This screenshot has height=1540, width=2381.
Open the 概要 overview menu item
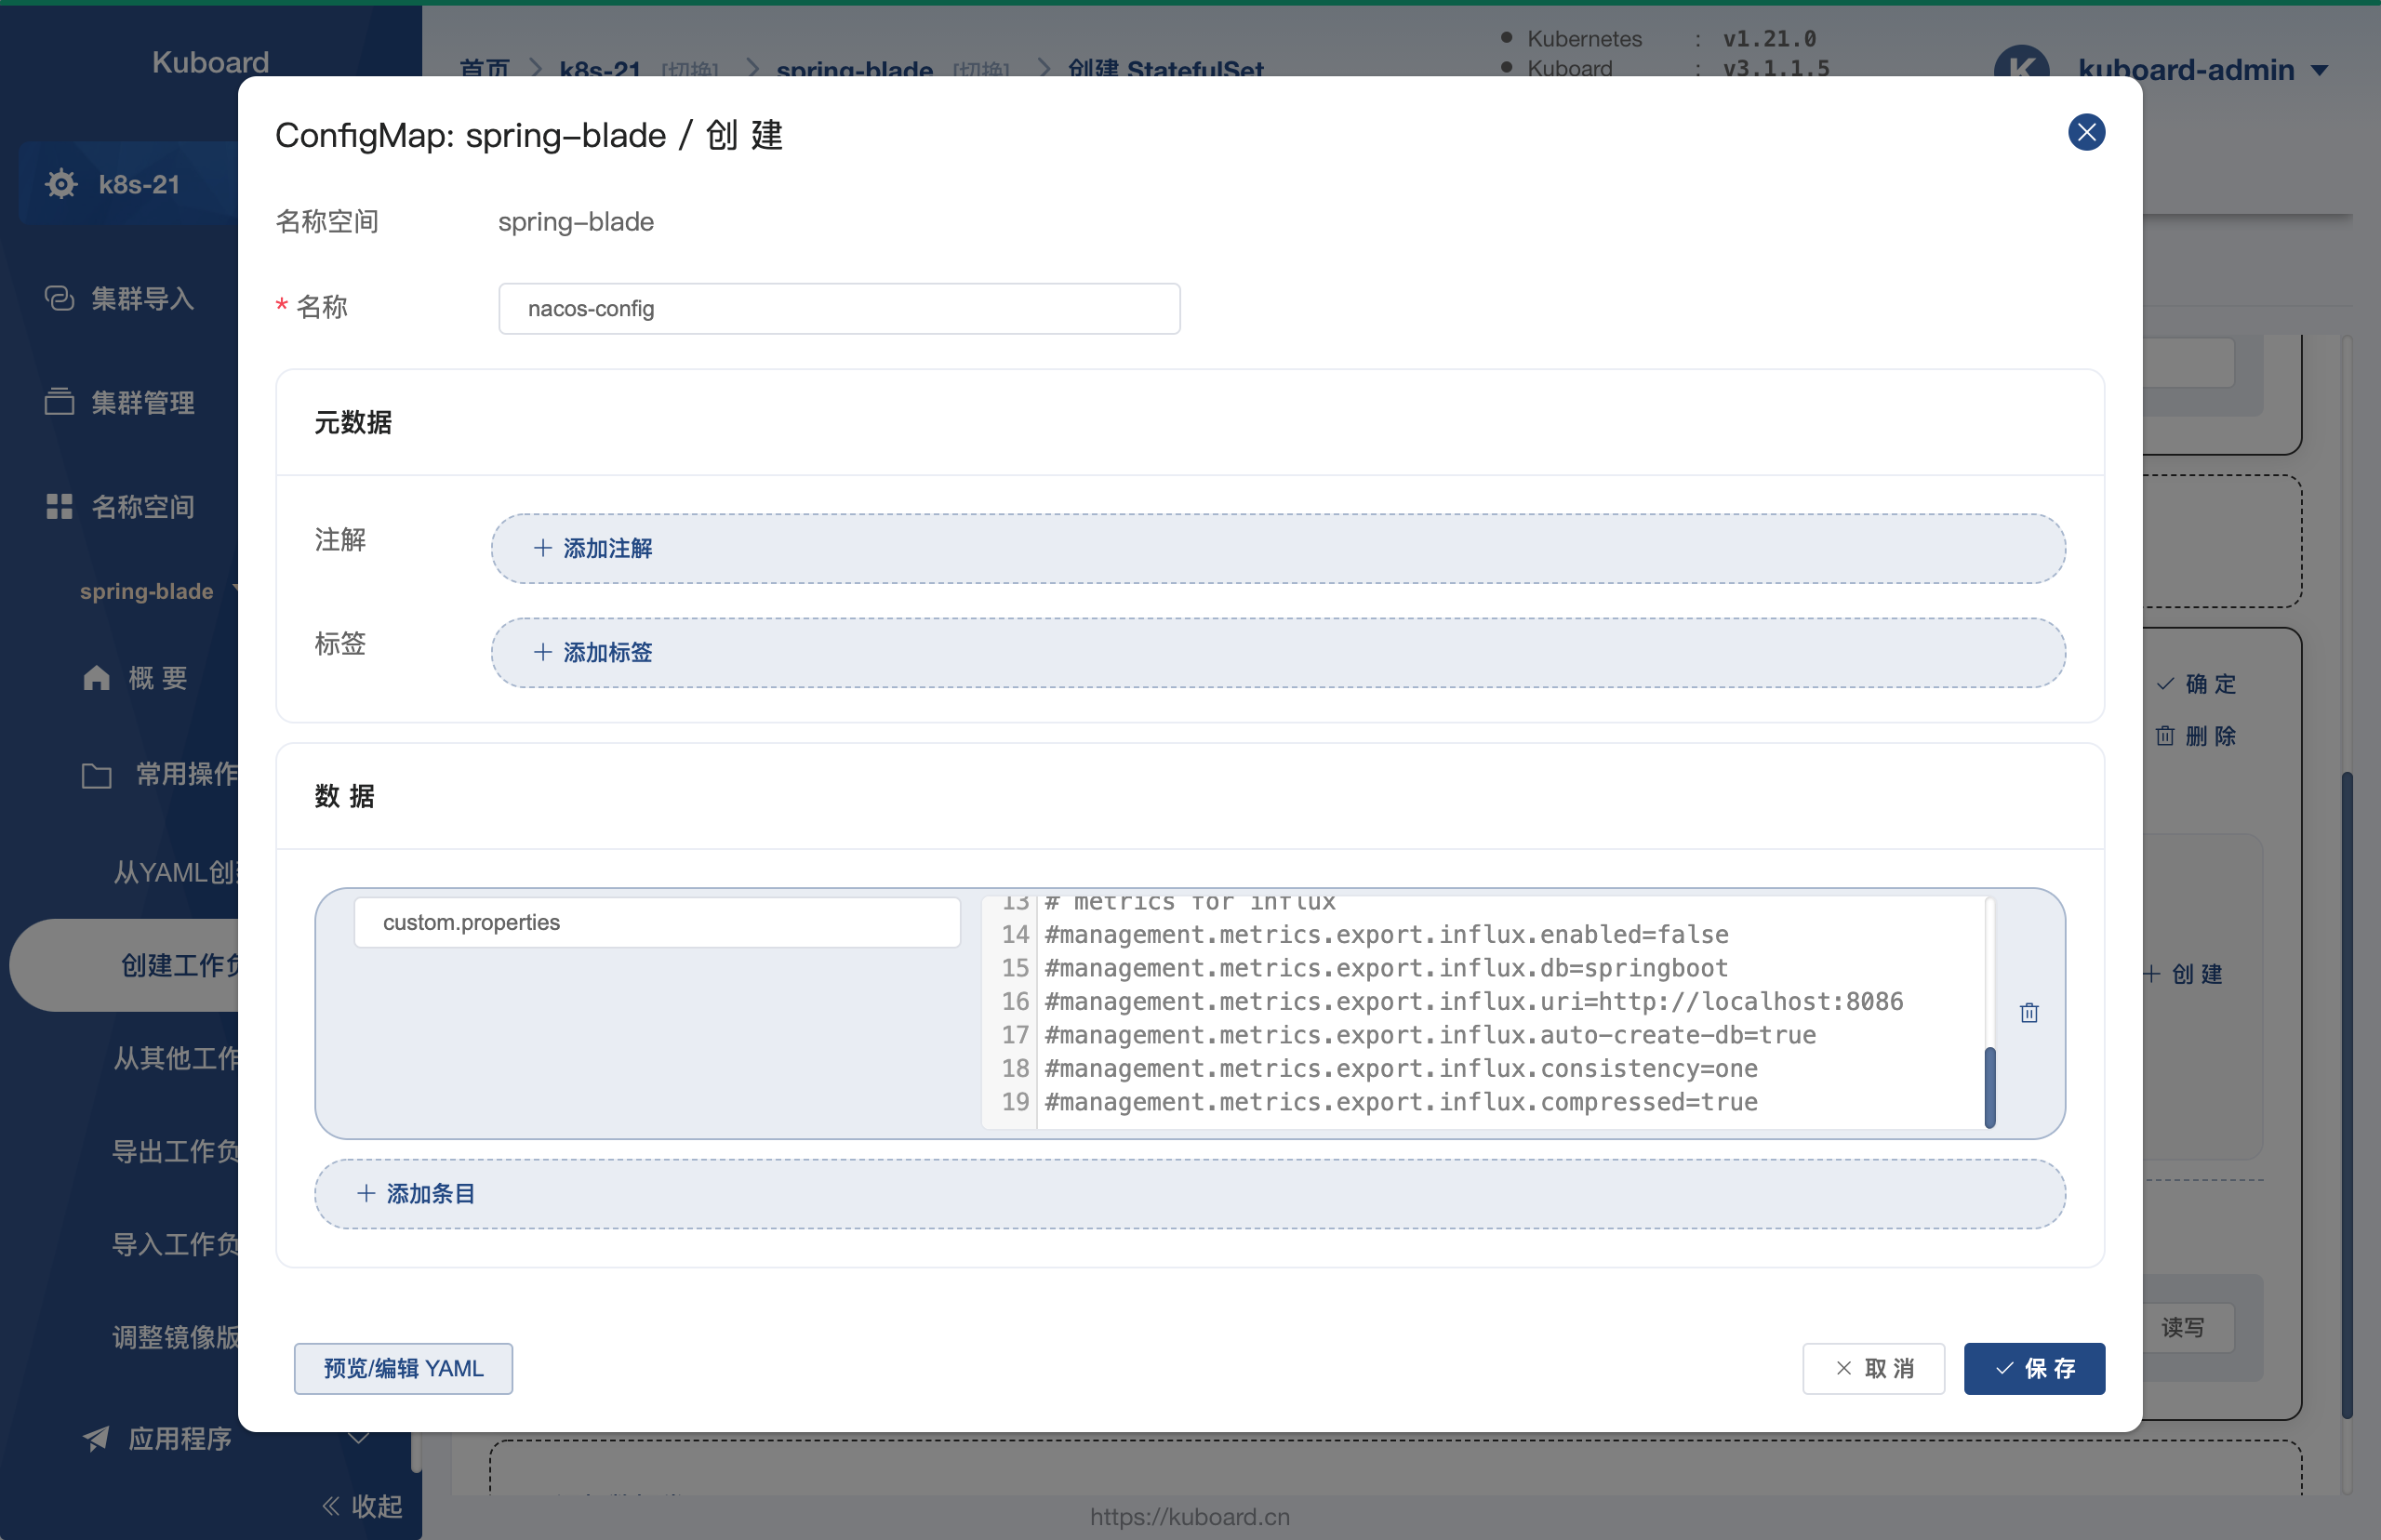[158, 678]
